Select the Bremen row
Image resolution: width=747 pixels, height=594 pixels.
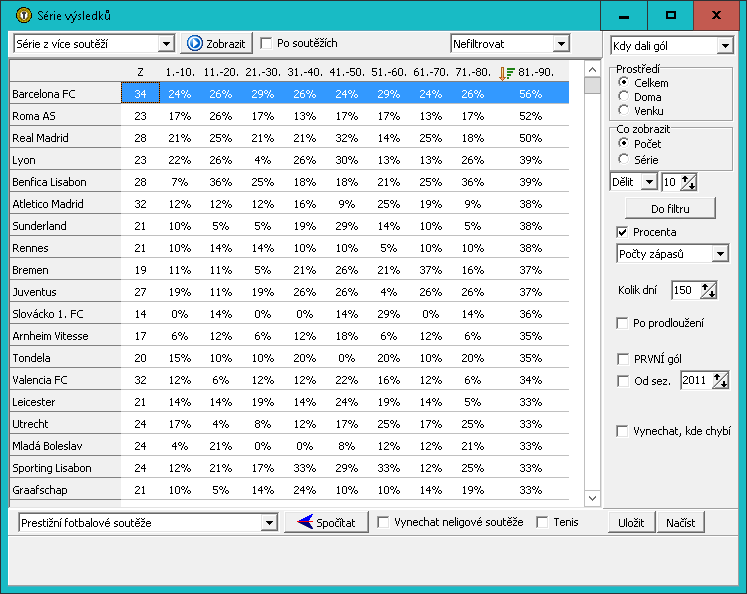(x=289, y=270)
